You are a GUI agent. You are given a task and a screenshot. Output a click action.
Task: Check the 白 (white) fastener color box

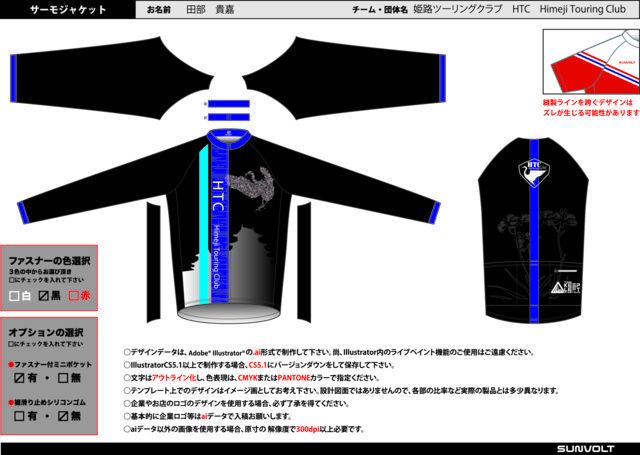pos(13,296)
